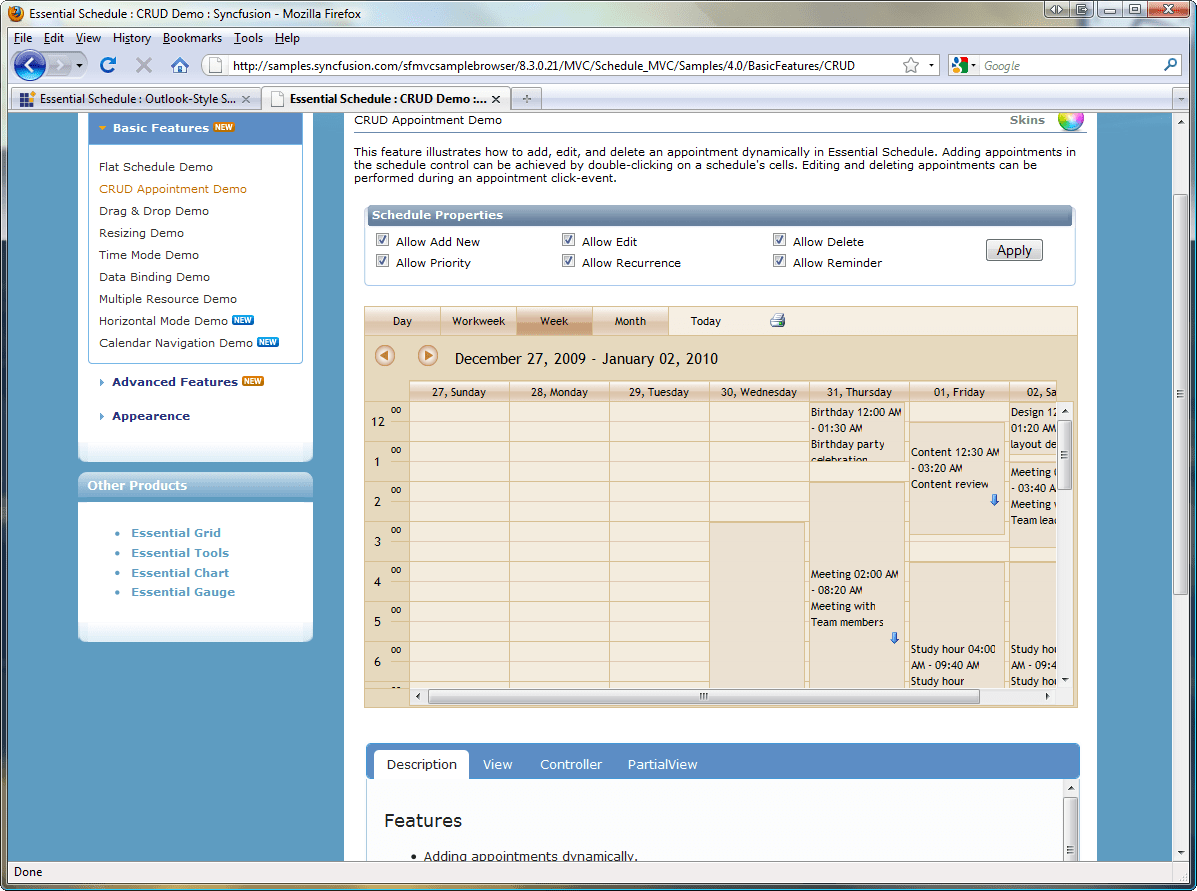This screenshot has height=891, width=1197.
Task: Open the Essential Grid link
Action: 176,533
